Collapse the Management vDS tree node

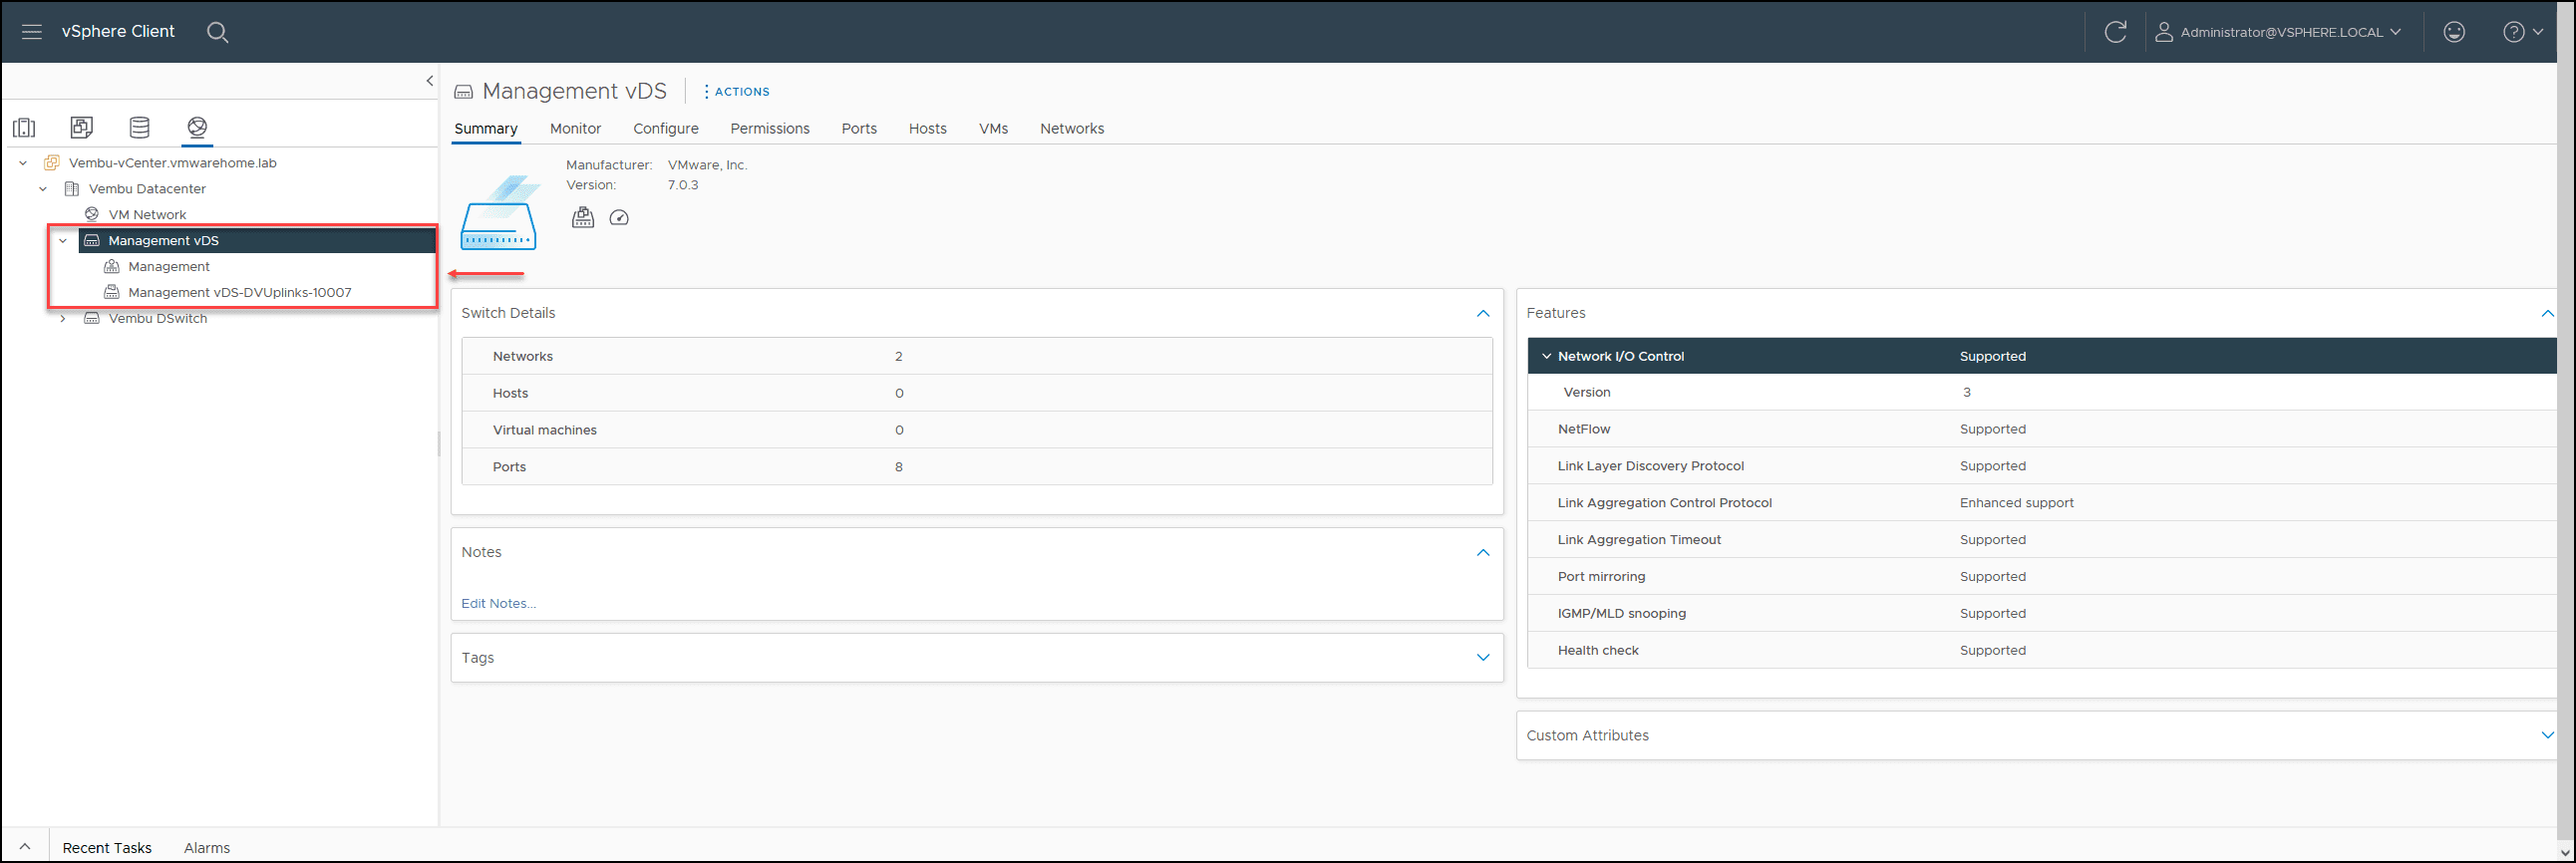click(63, 241)
